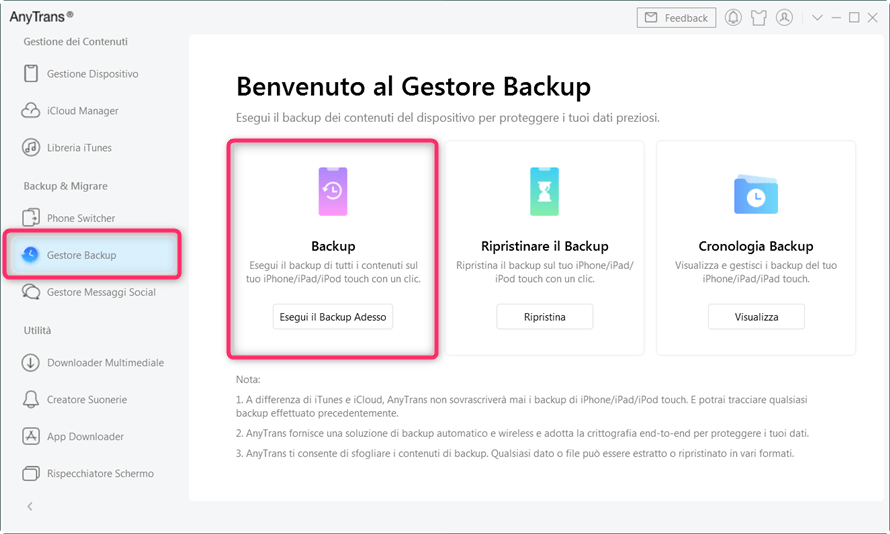Click the Gestore Messaggi Social chat icon
Viewport: 890px width, 534px height.
coord(31,292)
